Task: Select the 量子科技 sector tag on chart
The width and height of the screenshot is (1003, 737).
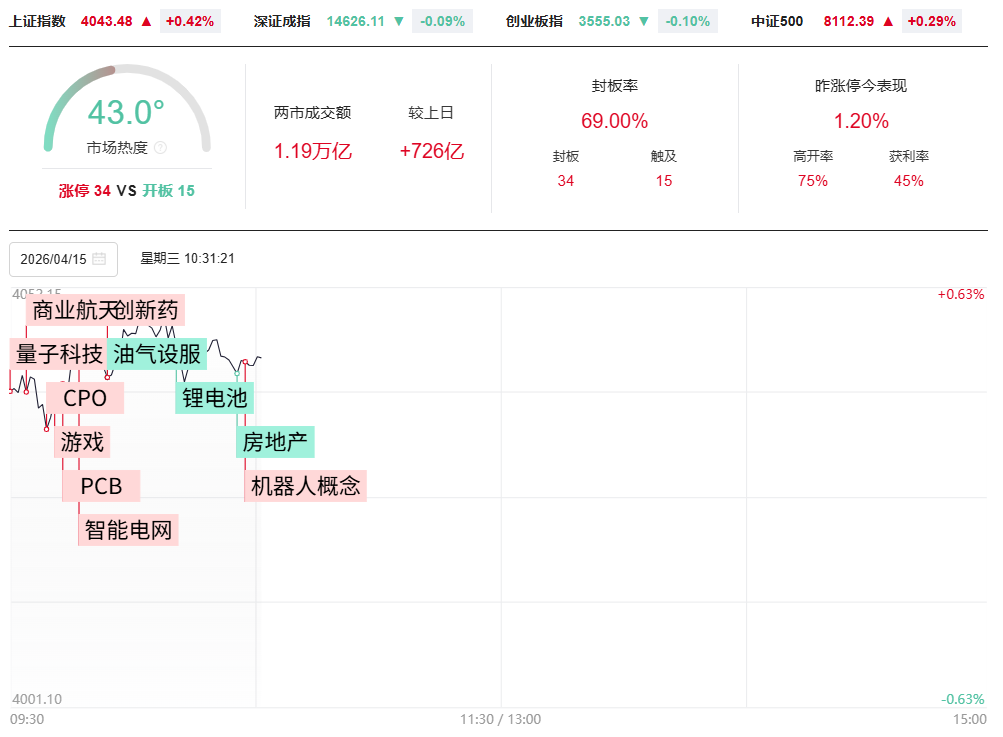Action: click(x=59, y=354)
